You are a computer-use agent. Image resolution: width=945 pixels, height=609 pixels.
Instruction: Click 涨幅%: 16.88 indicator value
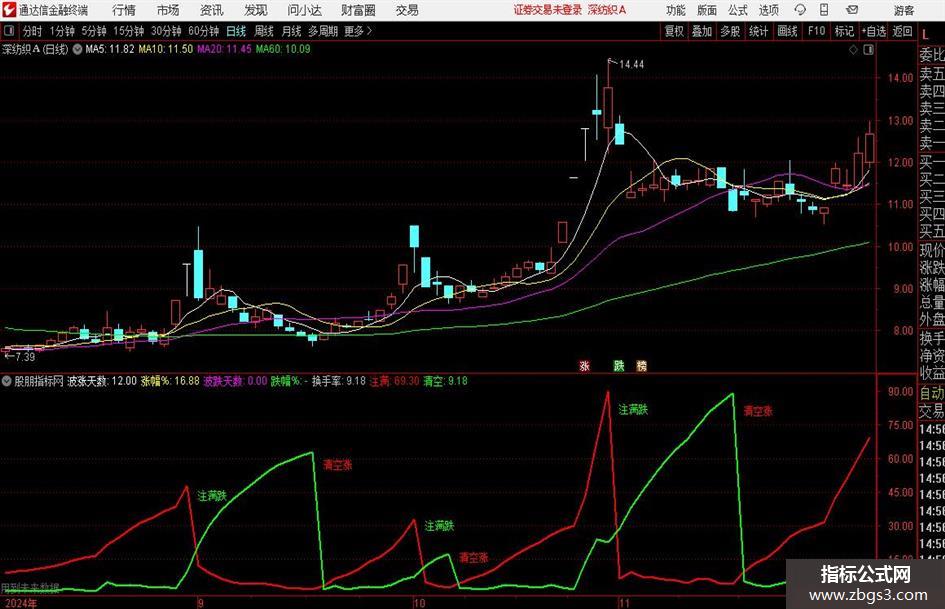coord(170,381)
